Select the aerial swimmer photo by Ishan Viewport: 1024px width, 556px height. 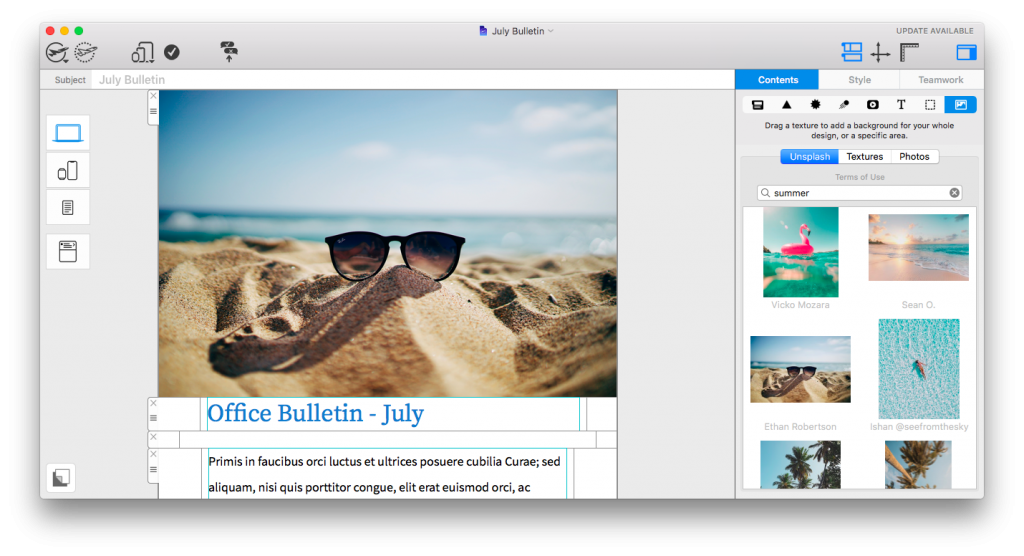pos(919,369)
